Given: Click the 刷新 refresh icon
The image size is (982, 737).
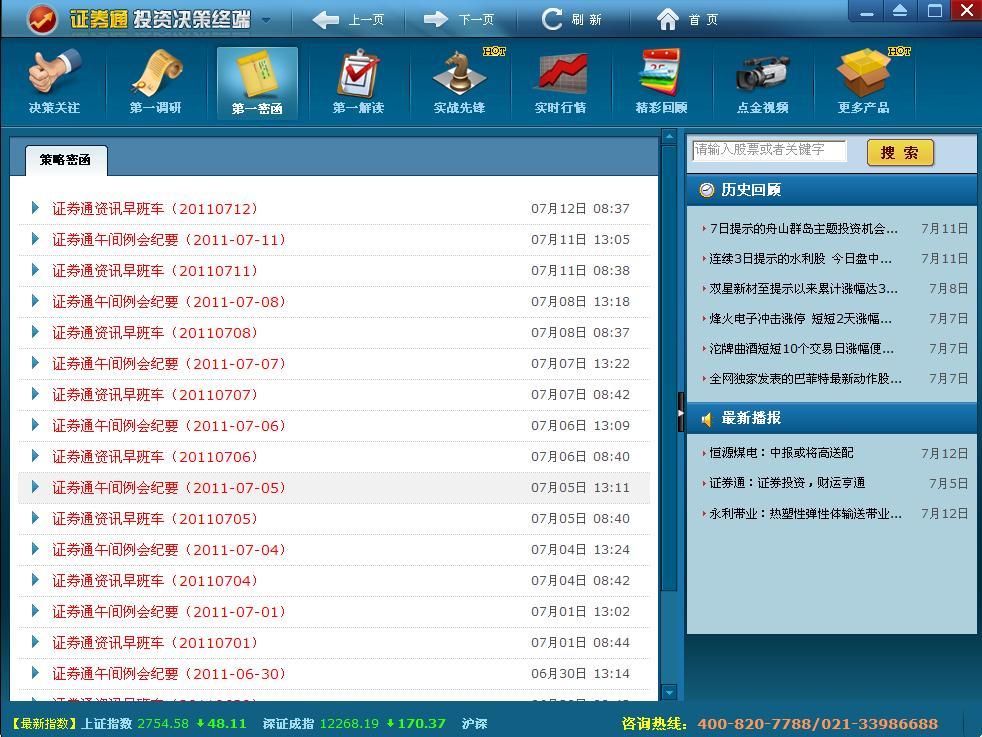Looking at the screenshot, I should pos(552,19).
